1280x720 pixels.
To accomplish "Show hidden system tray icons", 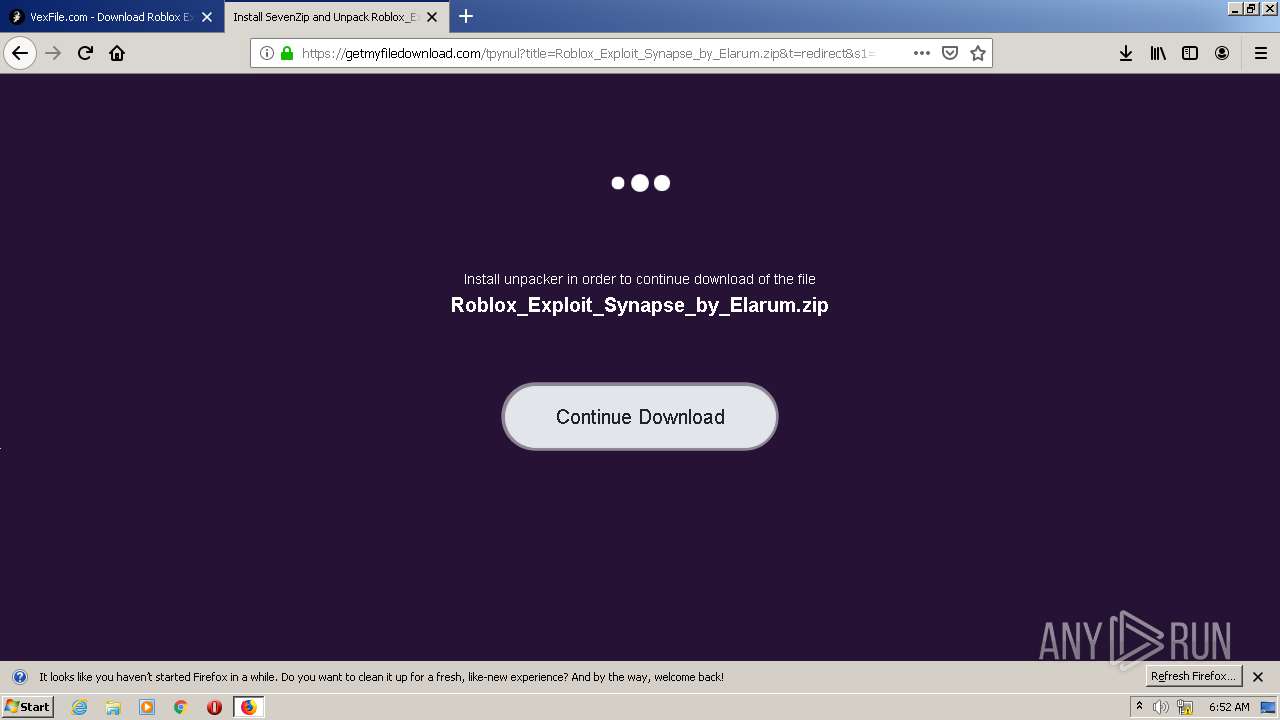I will [1139, 706].
